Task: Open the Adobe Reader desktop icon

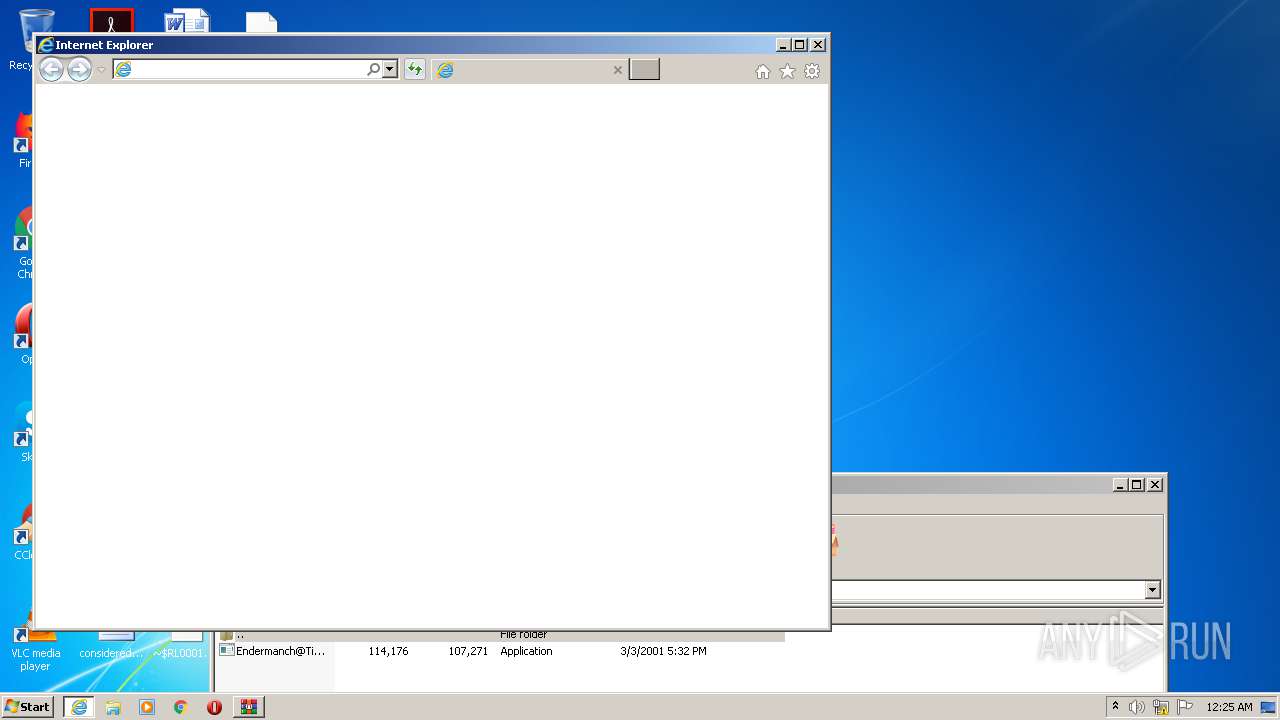Action: coord(111,21)
